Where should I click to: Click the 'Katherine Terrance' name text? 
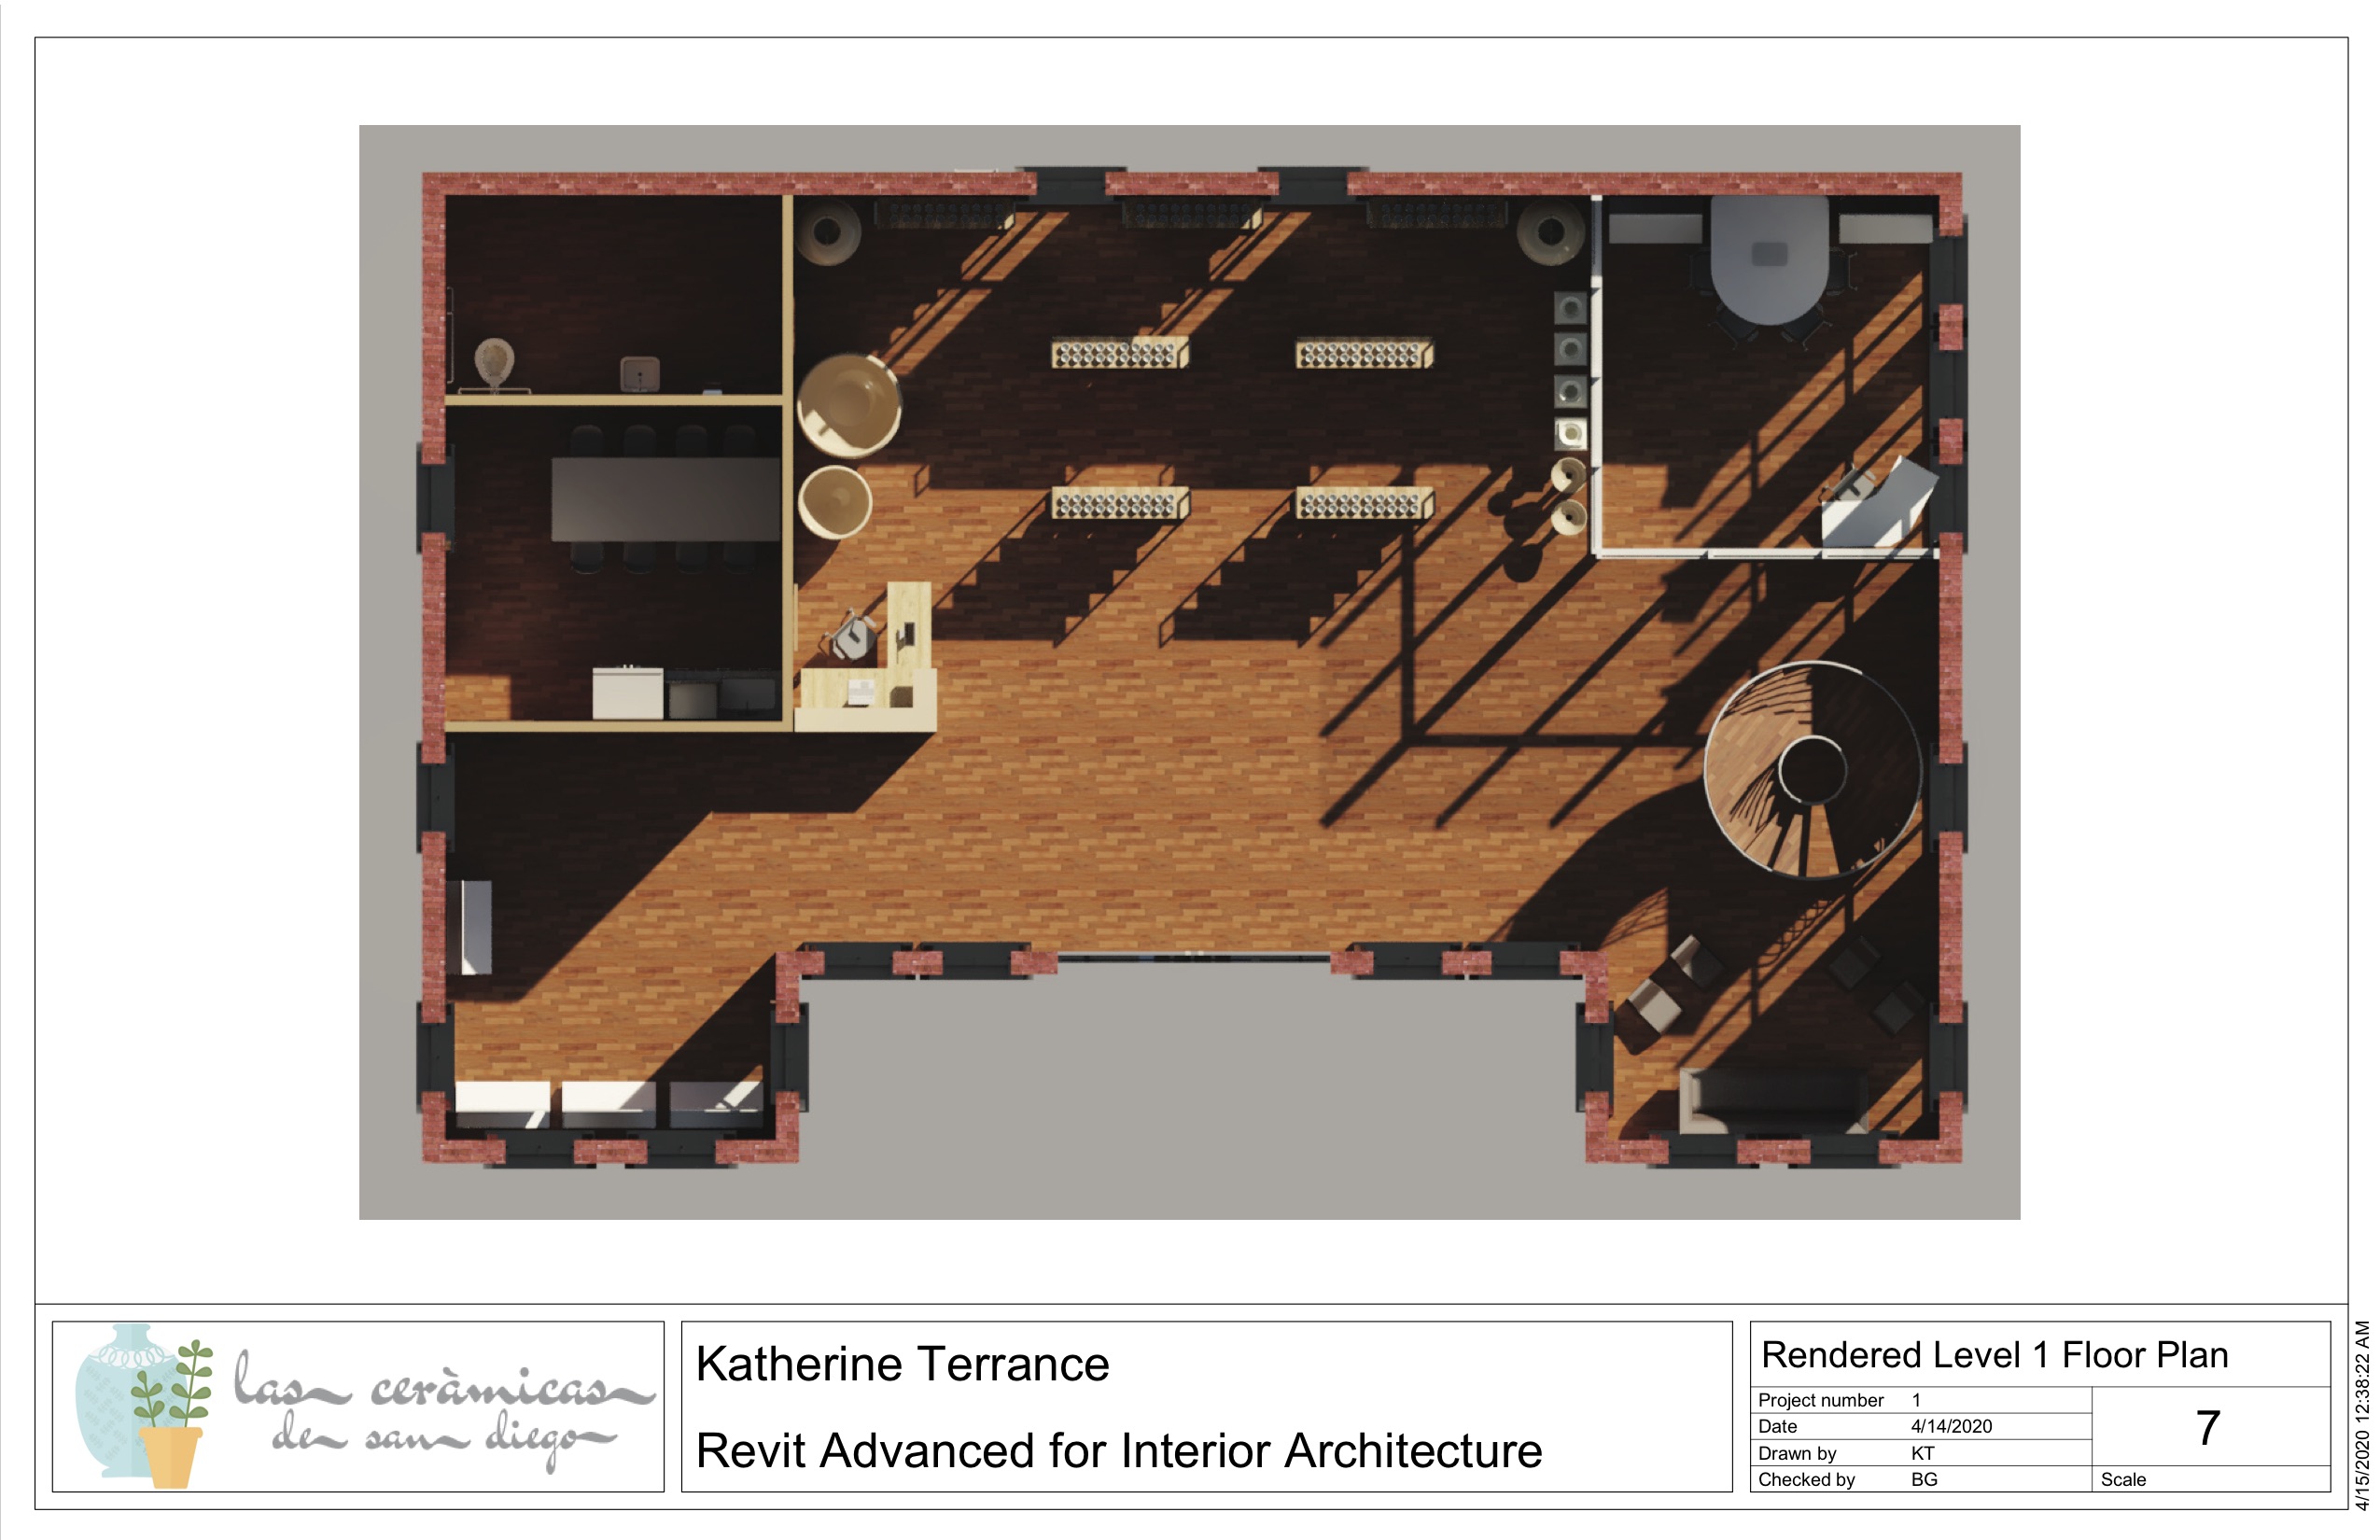pyautogui.click(x=902, y=1364)
